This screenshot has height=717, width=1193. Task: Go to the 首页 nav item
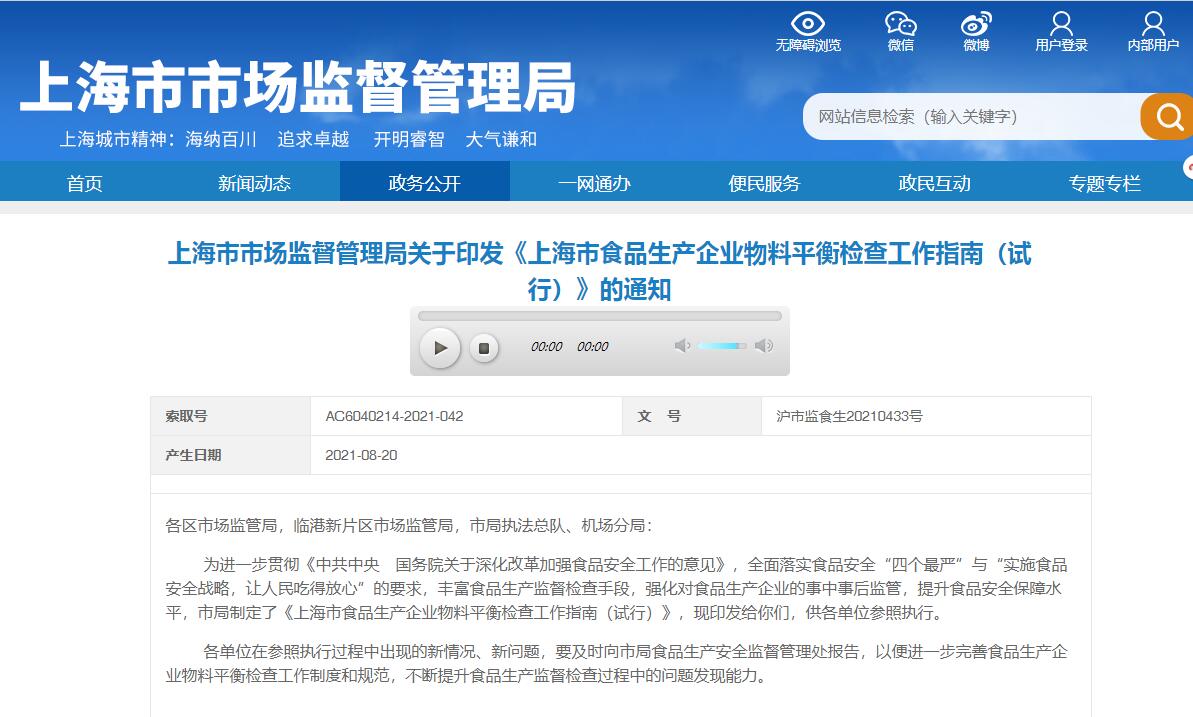tap(84, 183)
